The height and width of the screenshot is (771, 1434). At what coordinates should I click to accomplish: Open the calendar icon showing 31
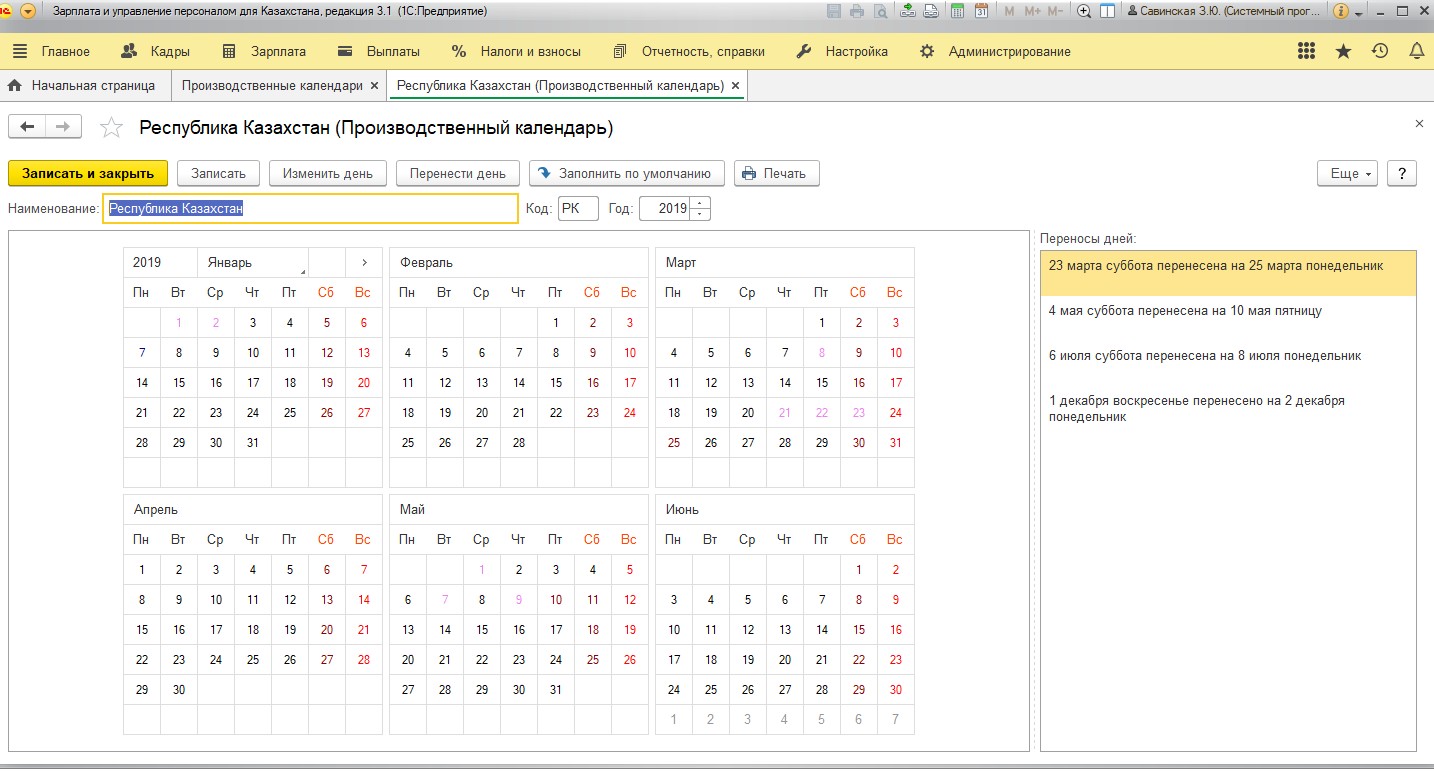[981, 11]
